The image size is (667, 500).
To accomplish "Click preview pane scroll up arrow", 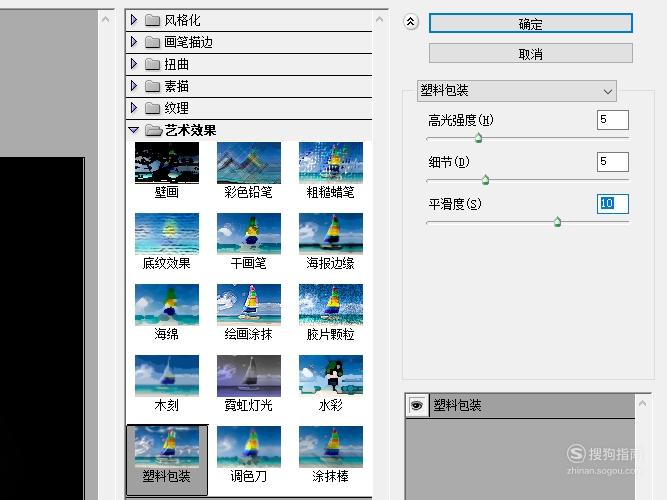I will coord(105,20).
